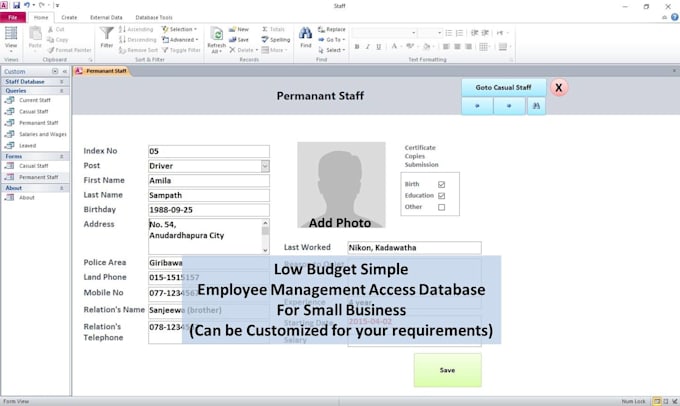Click the quick access Save disk icon
680x406 pixels.
pos(16,5)
